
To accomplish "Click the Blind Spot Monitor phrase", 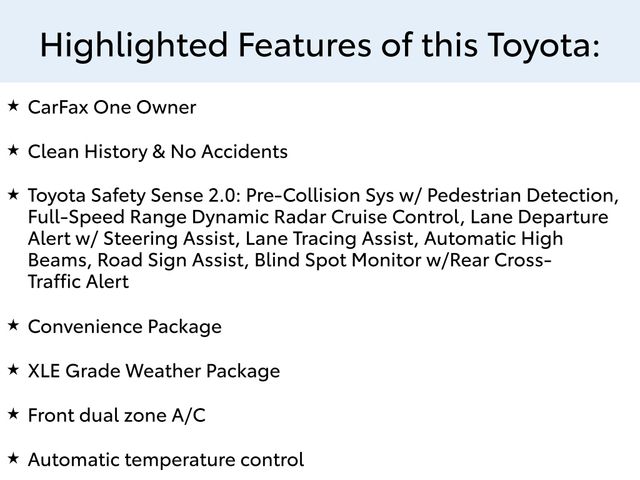I will pos(338,260).
